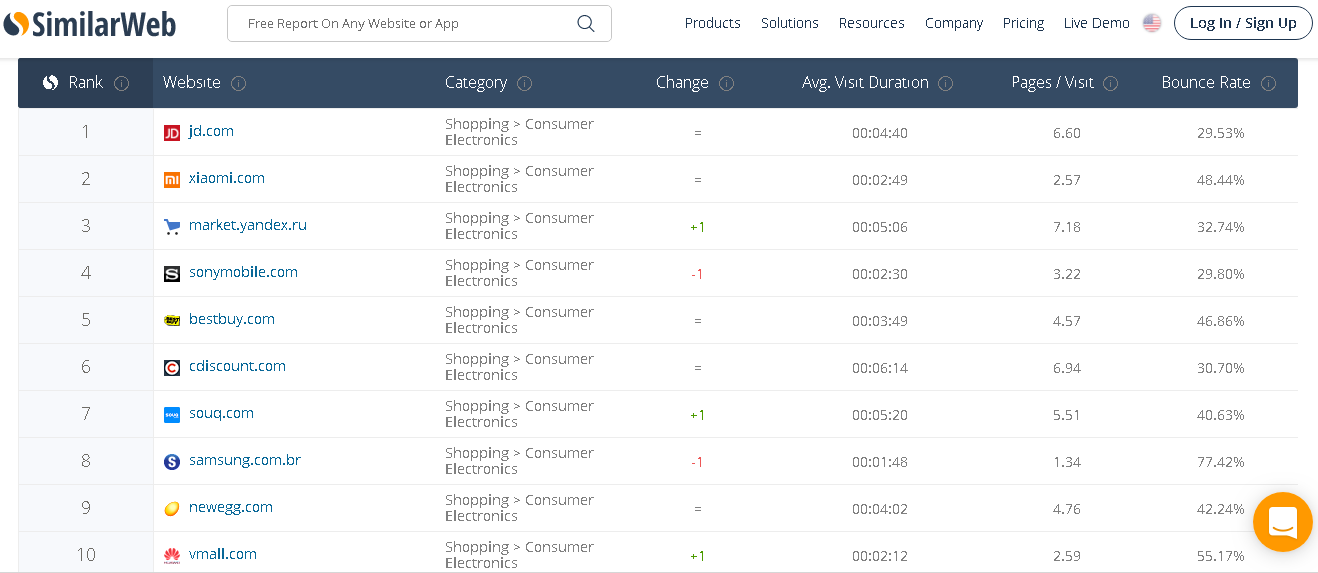Select the 77.42% bounce rate value
Screen dimensions: 1318x573
(1220, 462)
